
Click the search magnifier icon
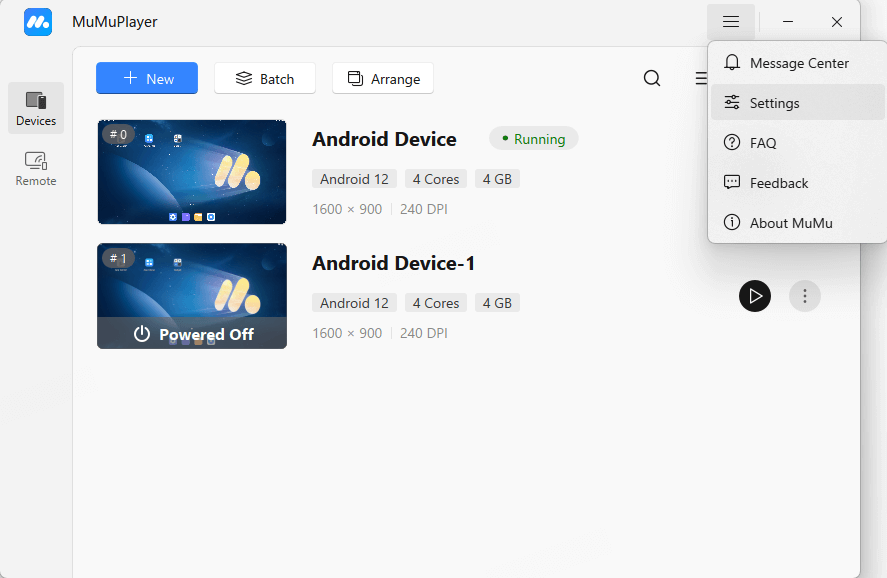652,78
